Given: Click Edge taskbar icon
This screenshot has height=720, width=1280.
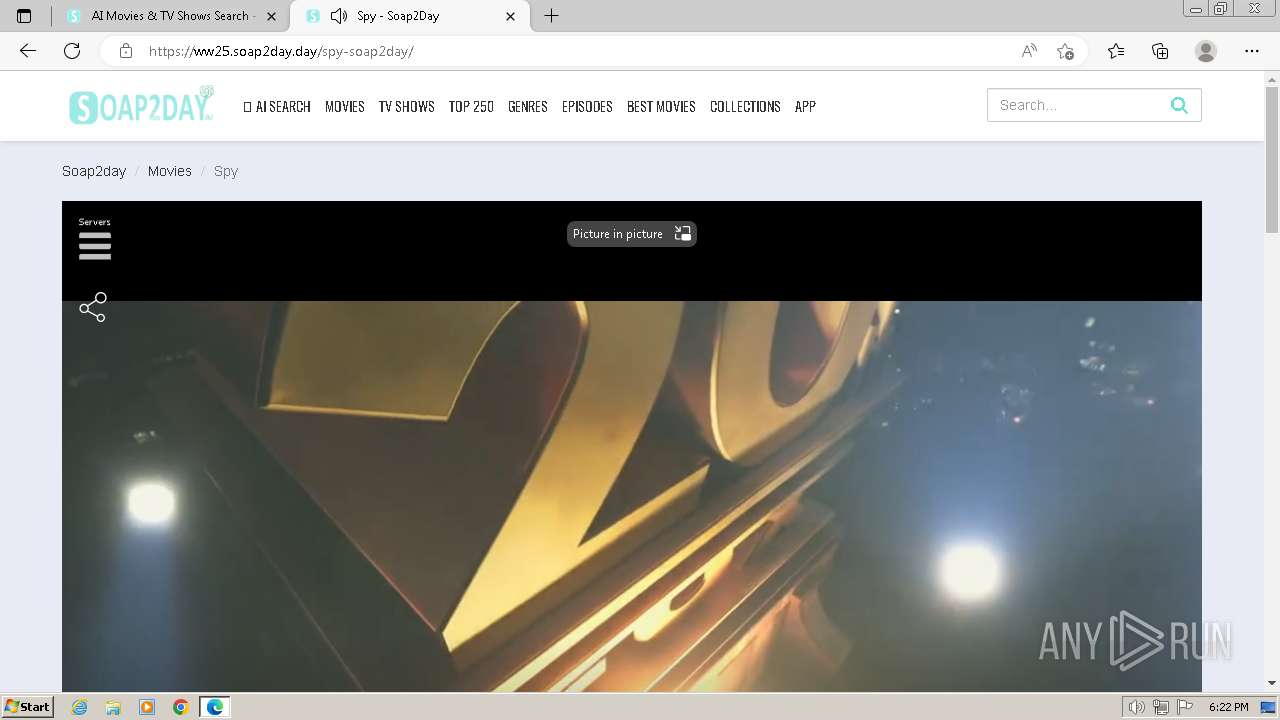Looking at the screenshot, I should pos(215,707).
